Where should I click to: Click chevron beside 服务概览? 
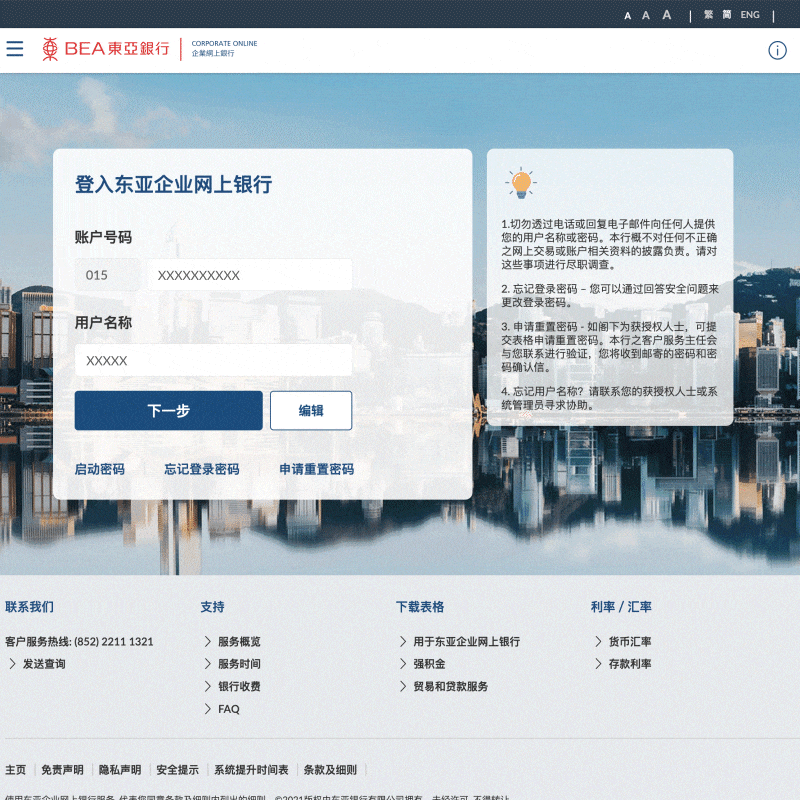208,641
